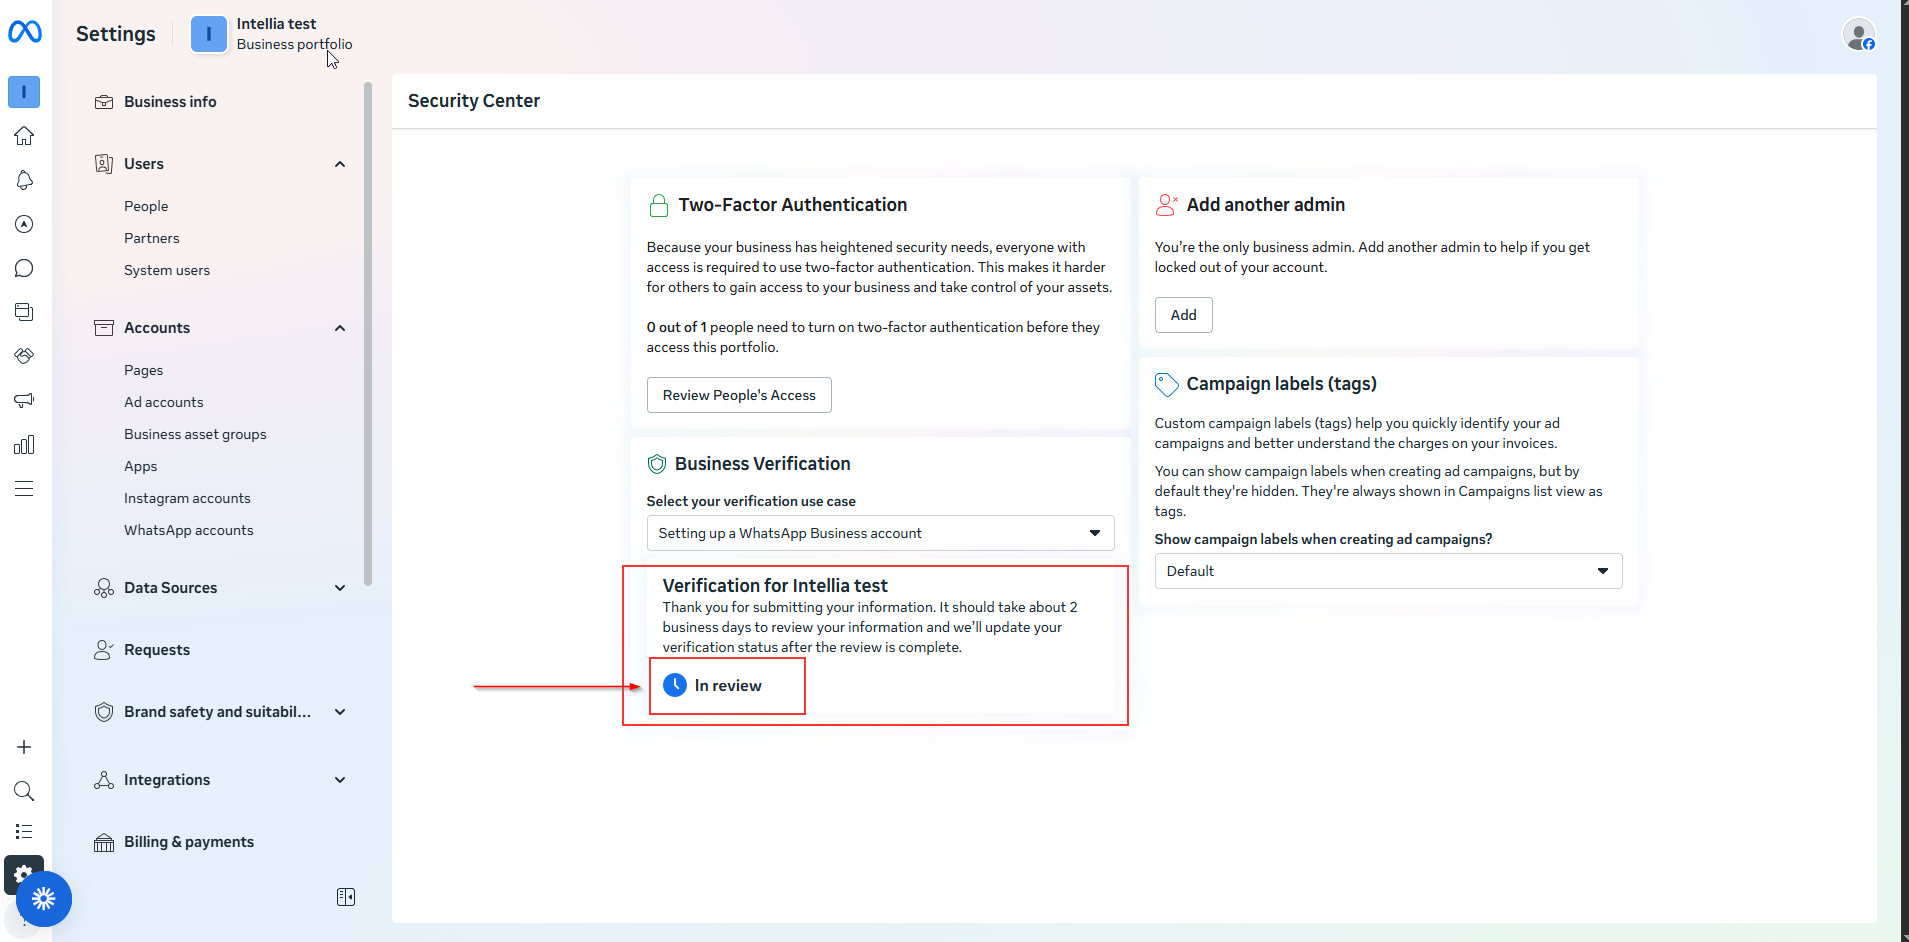Screen dimensions: 1909x942
Task: Click the megaphone ads icon
Action: click(24, 400)
